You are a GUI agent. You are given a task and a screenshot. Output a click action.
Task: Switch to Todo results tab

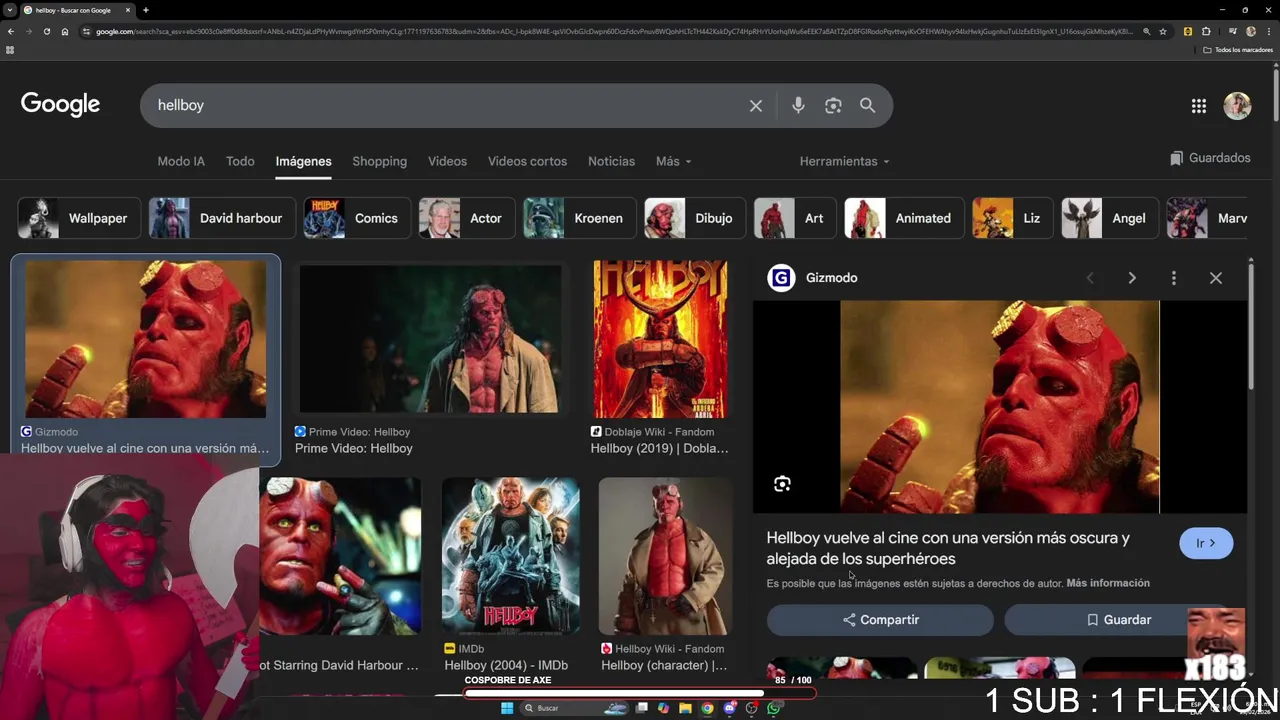pos(240,161)
